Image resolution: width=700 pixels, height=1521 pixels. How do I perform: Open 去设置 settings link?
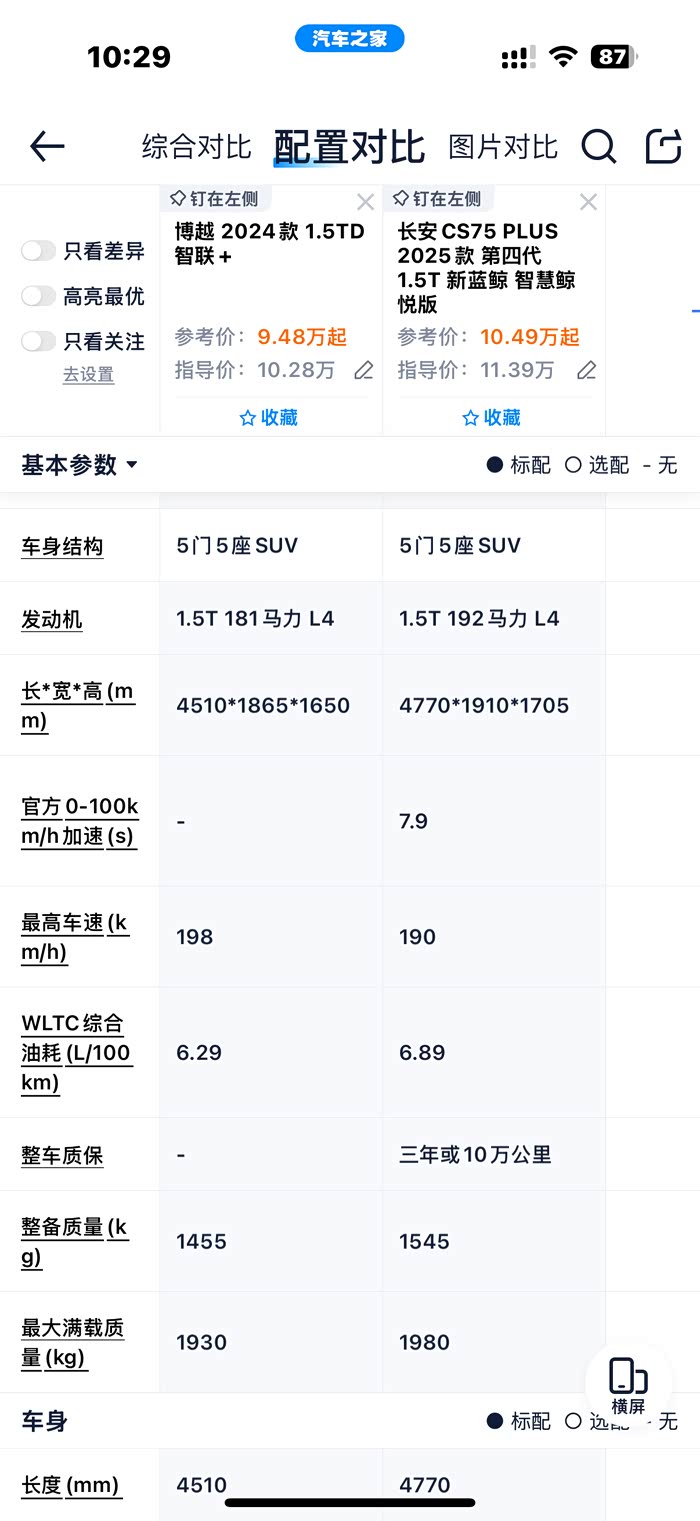[x=88, y=375]
